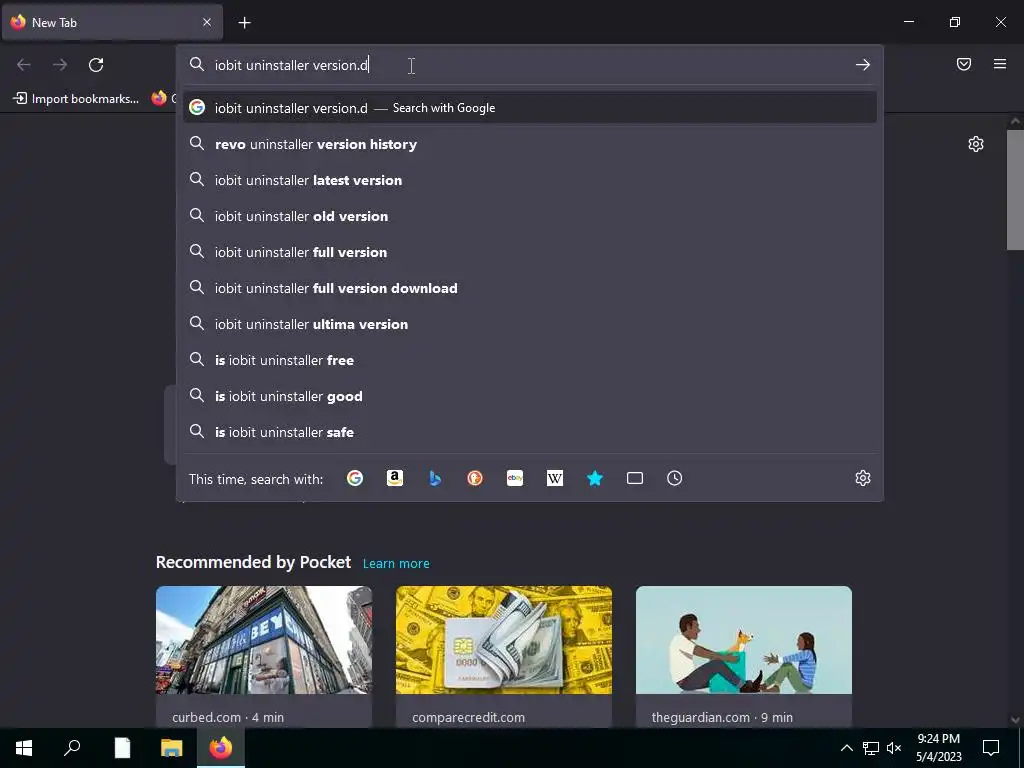The image size is (1024, 768).
Task: Search with DuckDuckGo one-off icon
Action: coord(475,479)
